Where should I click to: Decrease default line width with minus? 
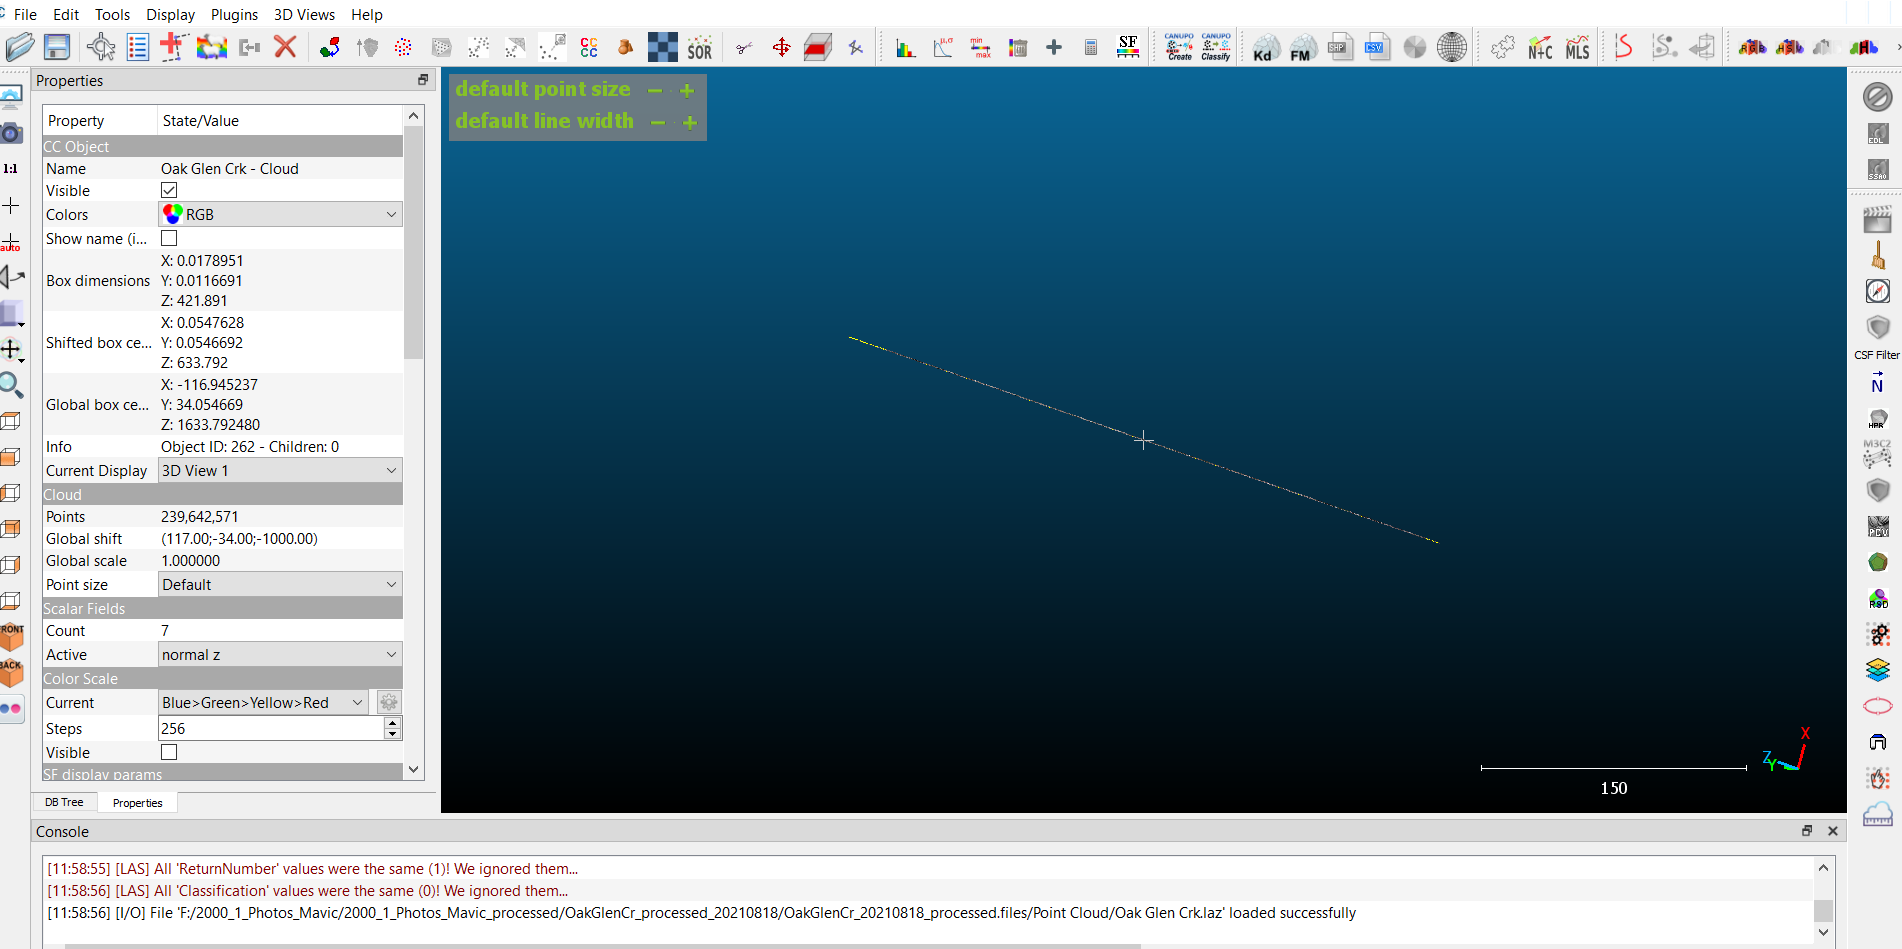pyautogui.click(x=658, y=122)
